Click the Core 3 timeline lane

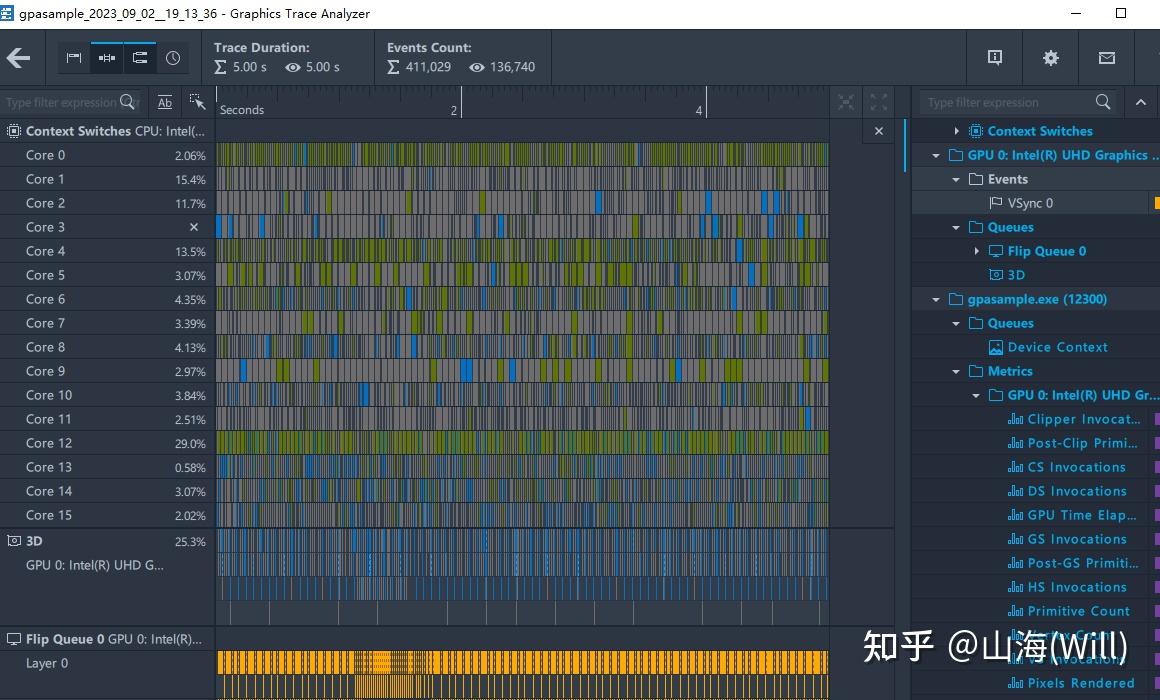tap(522, 226)
